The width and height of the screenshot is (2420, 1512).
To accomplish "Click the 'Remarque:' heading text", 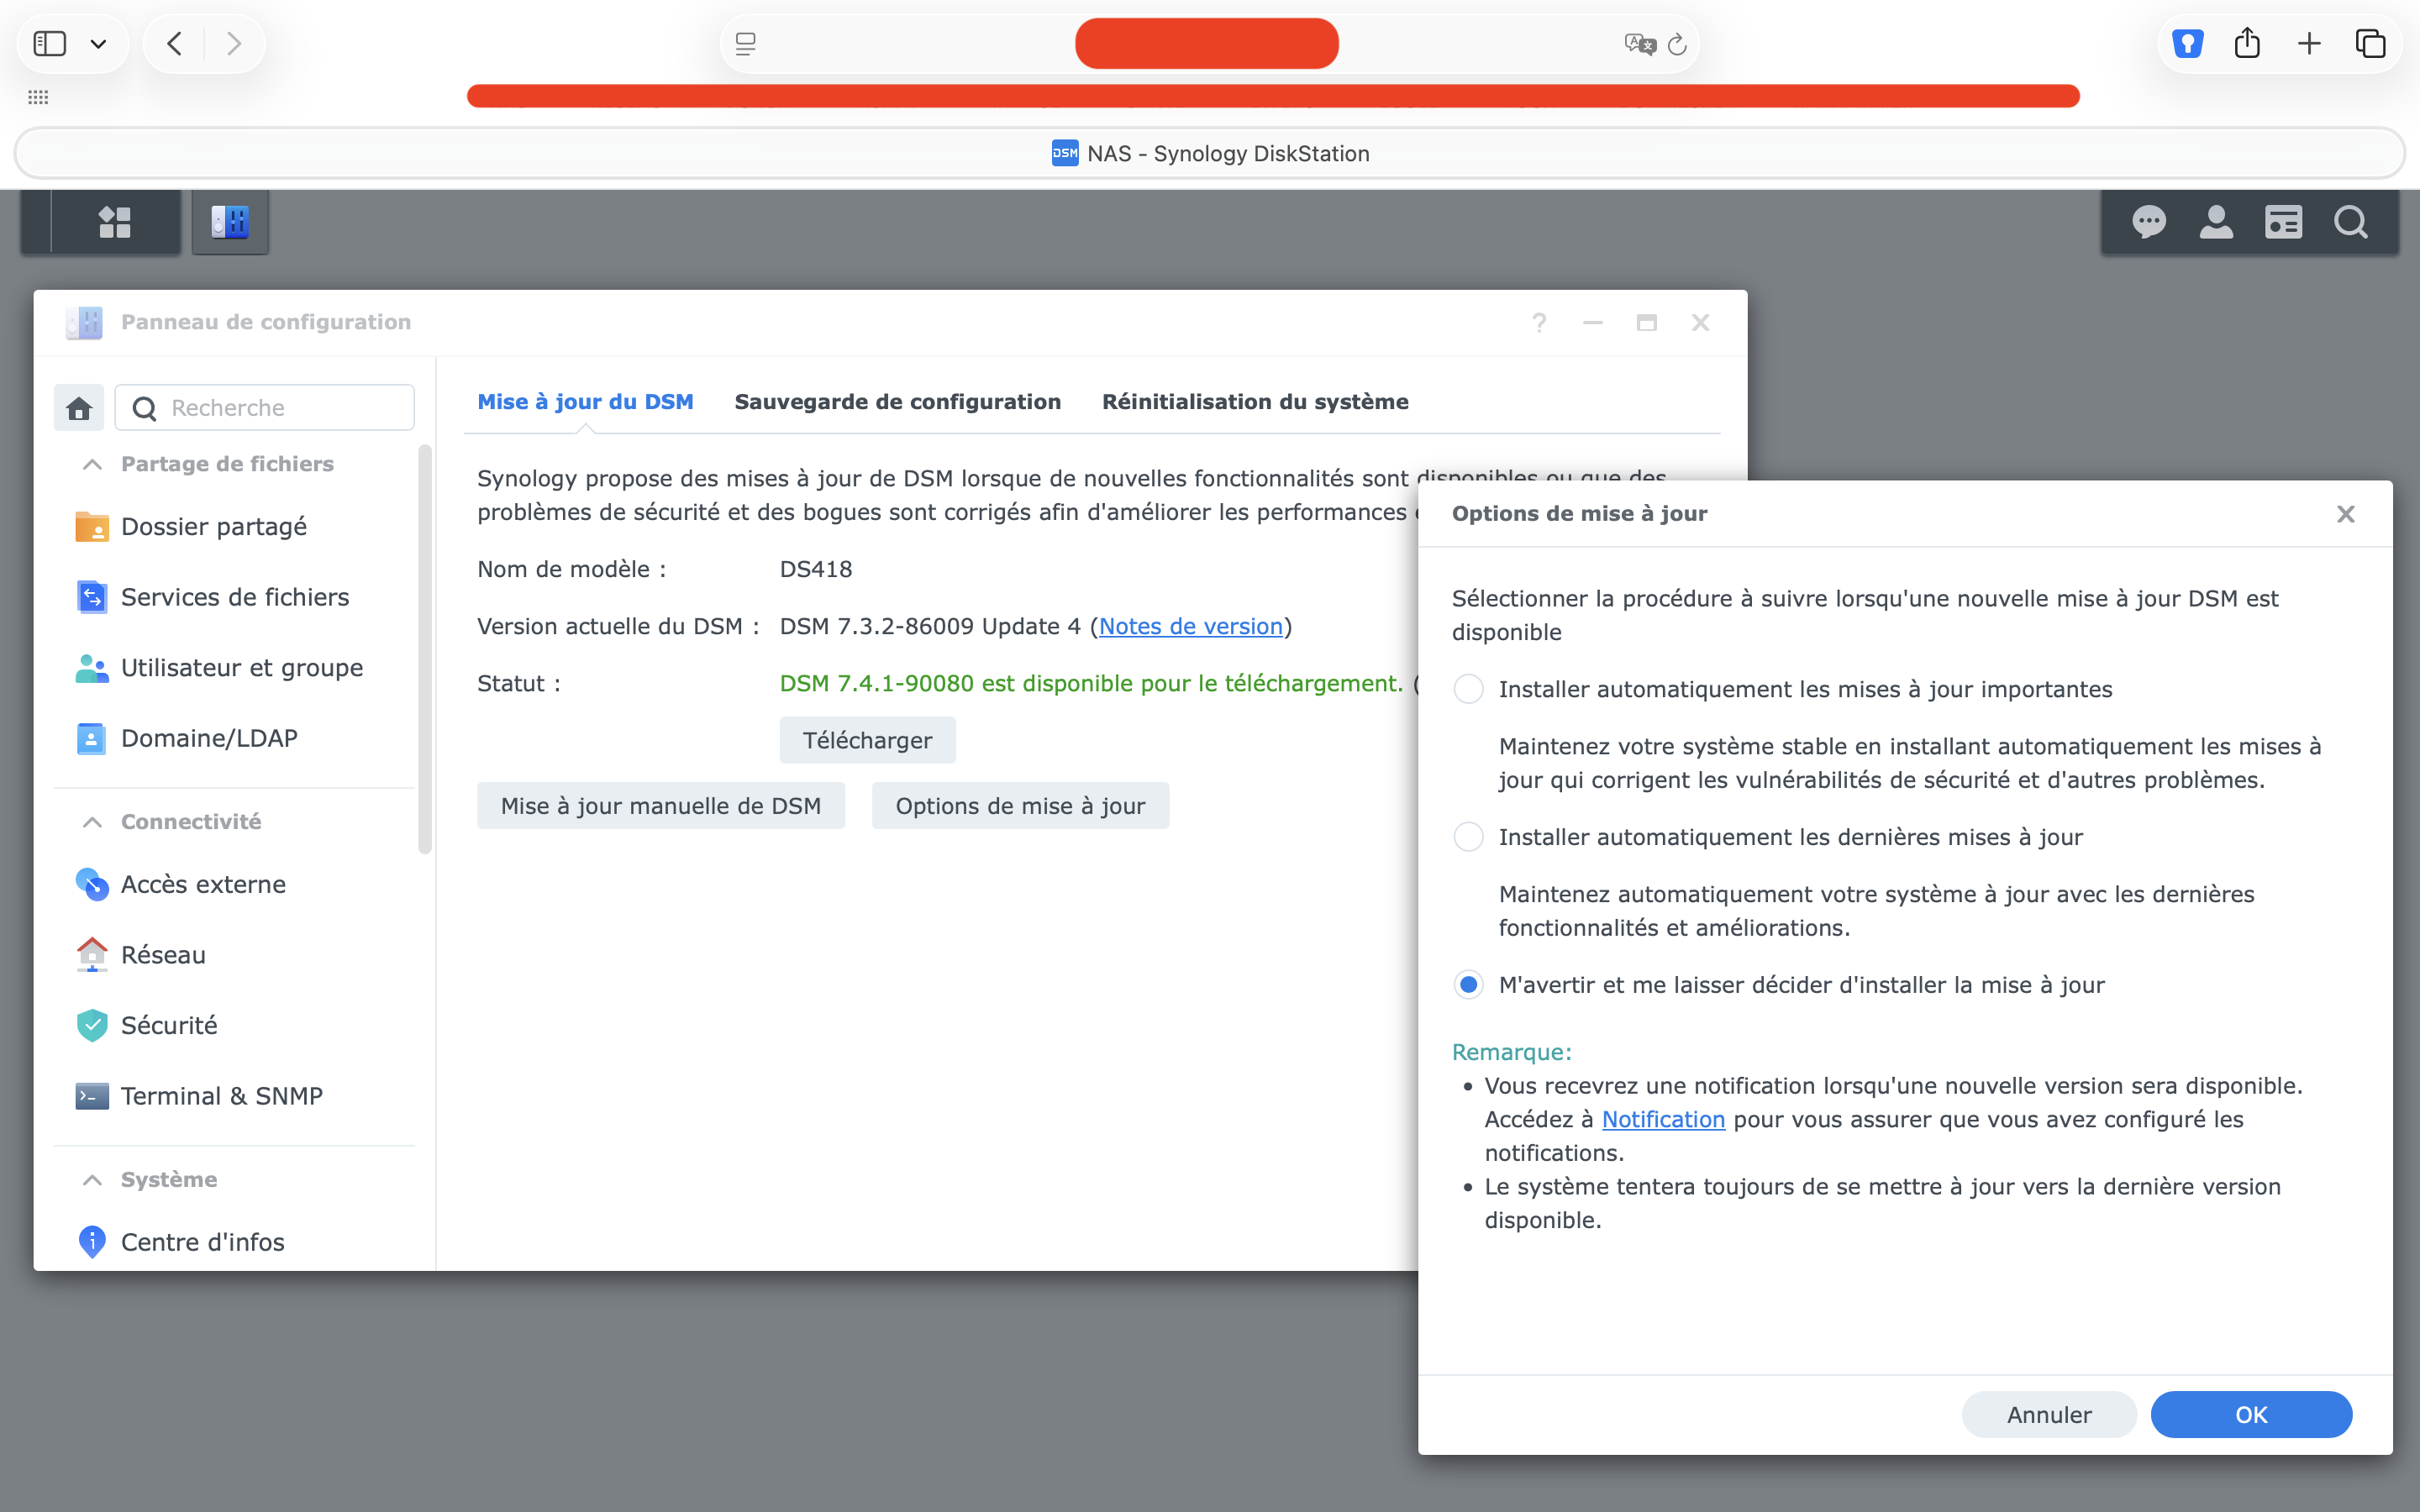I will (x=1511, y=1052).
